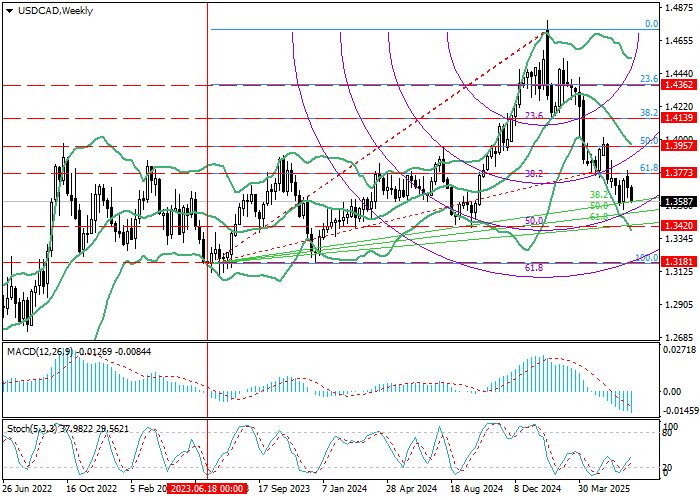Click the 17 Sep 2023 date label

coord(284,488)
